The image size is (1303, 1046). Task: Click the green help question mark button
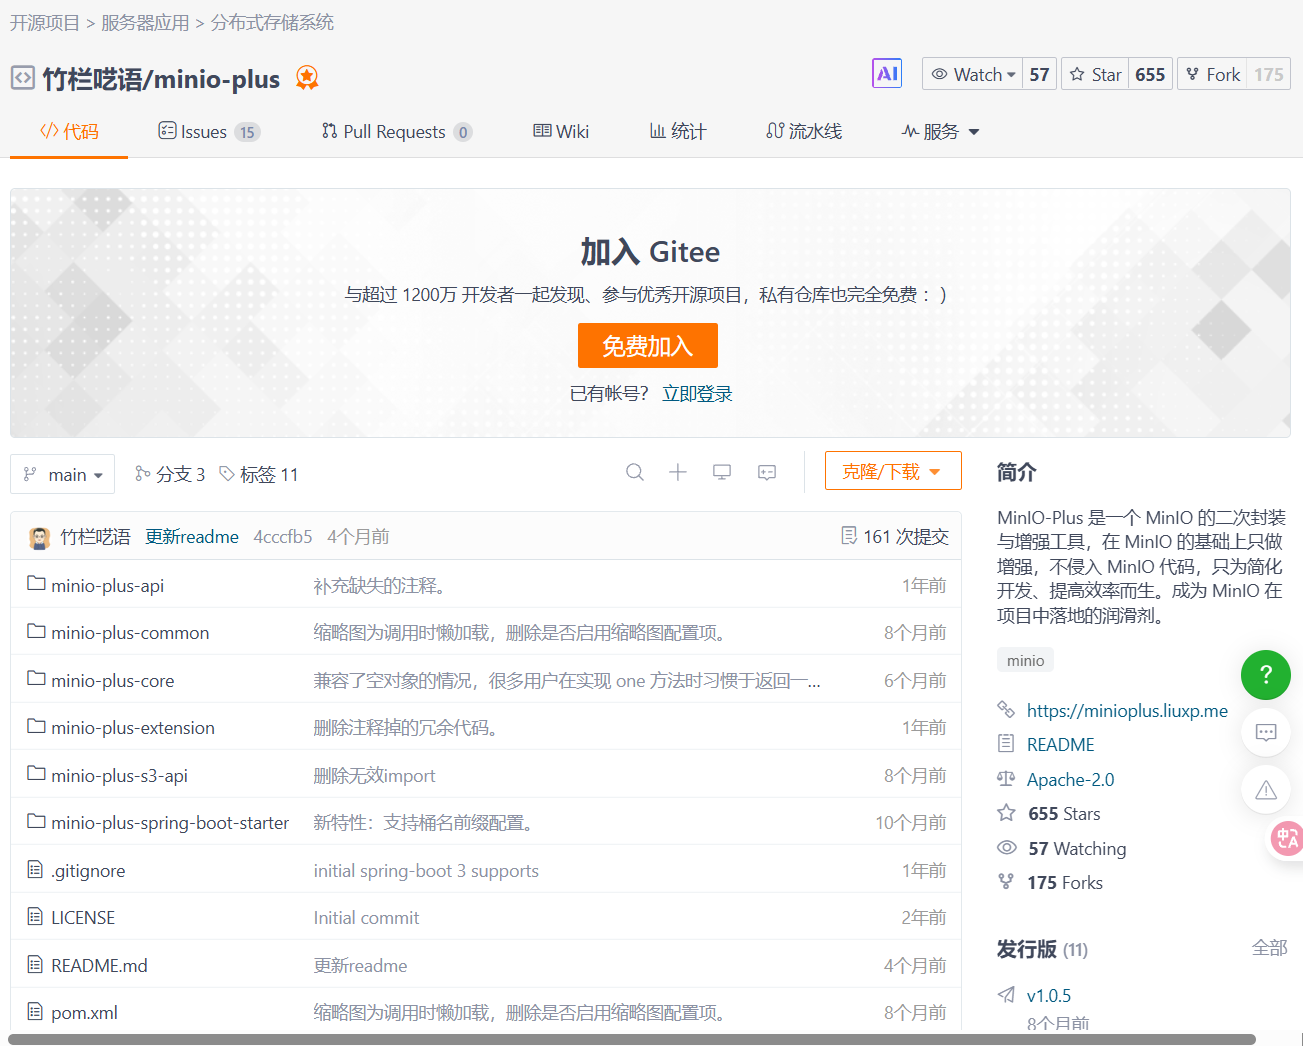(1265, 675)
